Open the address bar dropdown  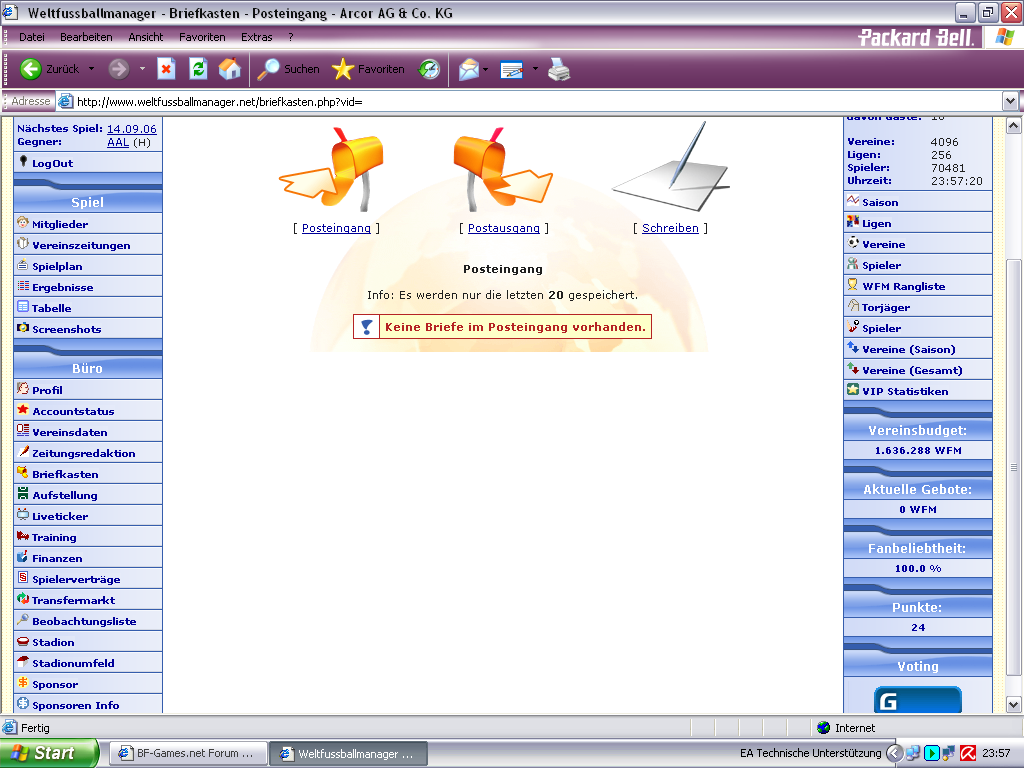click(x=1010, y=101)
